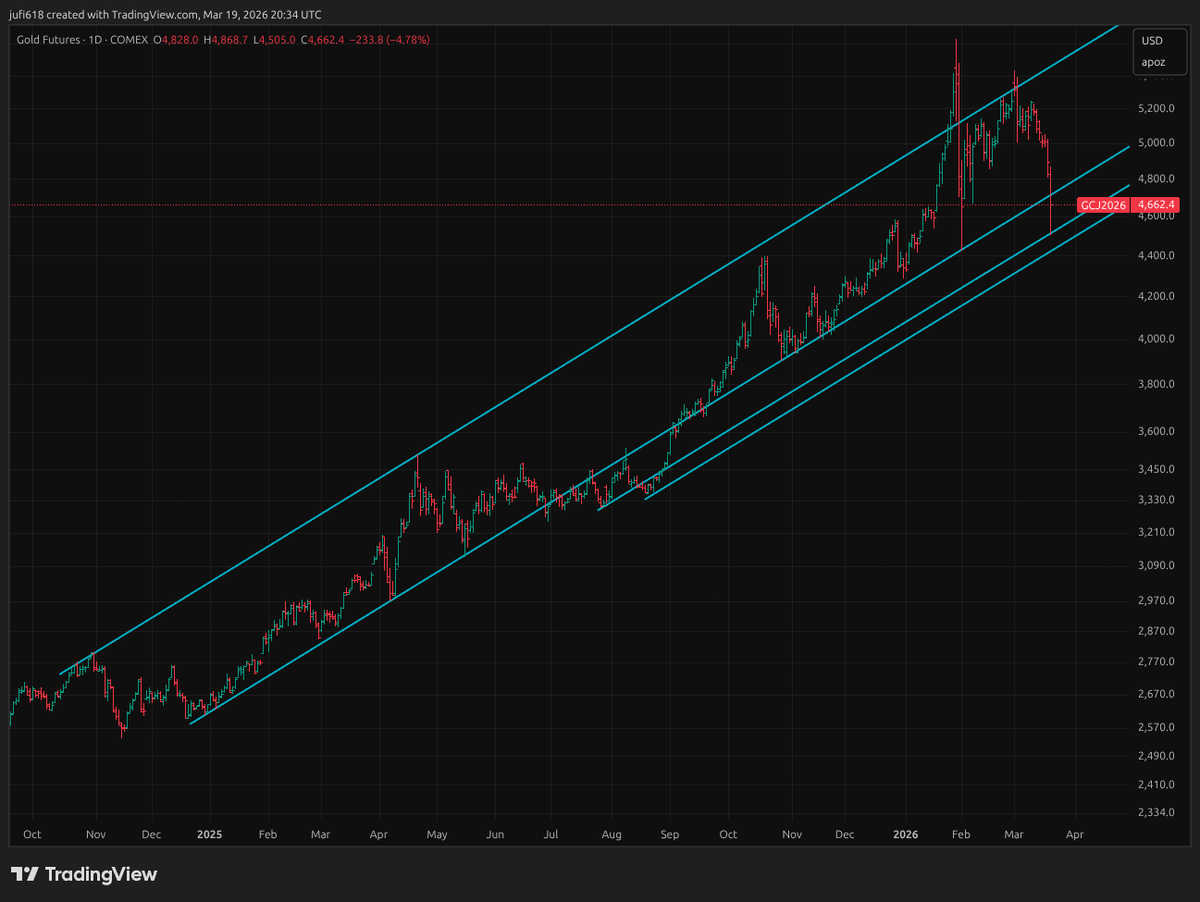Viewport: 1200px width, 902px height.
Task: Click the 5,200.0 price axis label
Action: (x=1158, y=108)
